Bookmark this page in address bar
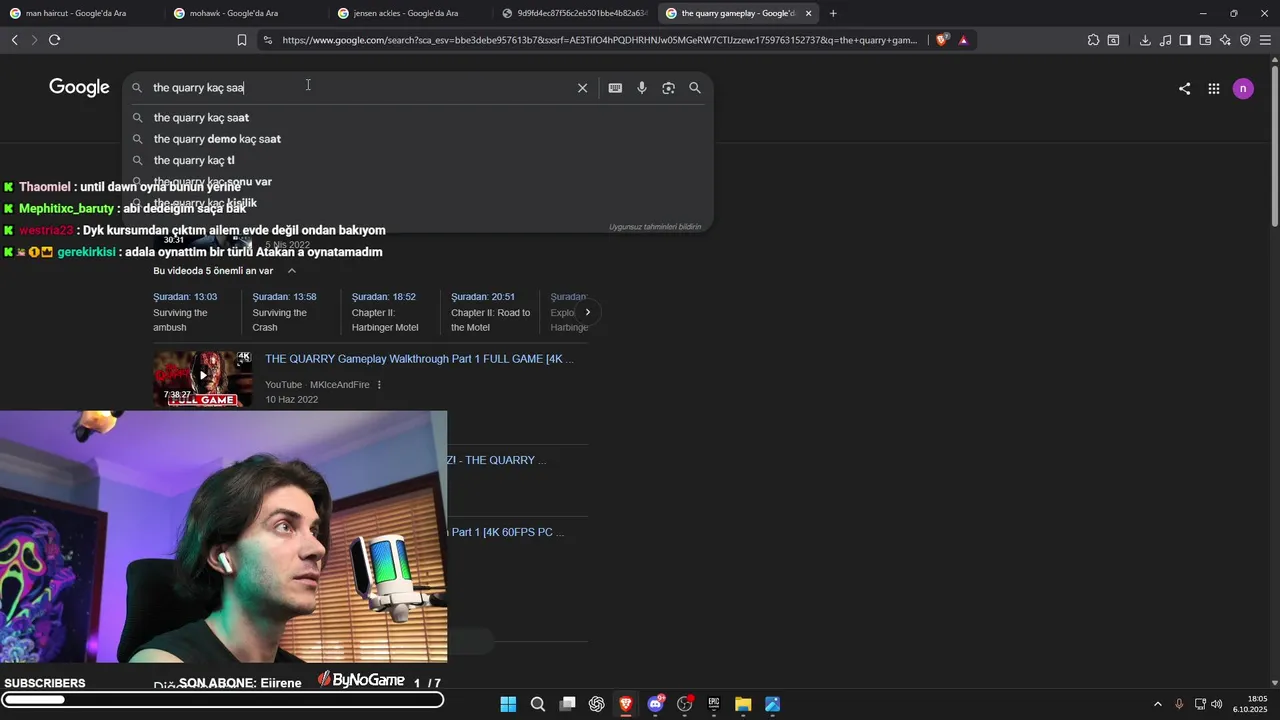Image resolution: width=1280 pixels, height=720 pixels. point(242,40)
